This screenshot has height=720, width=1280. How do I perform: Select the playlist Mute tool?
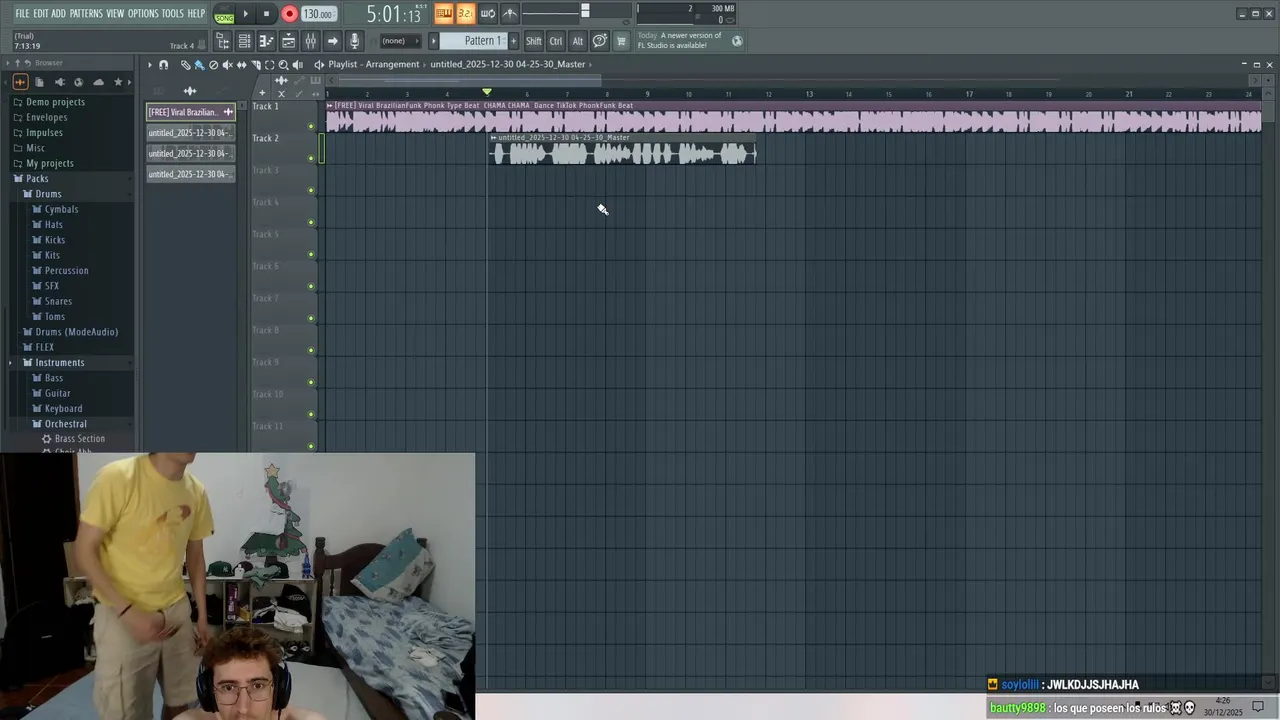(227, 65)
